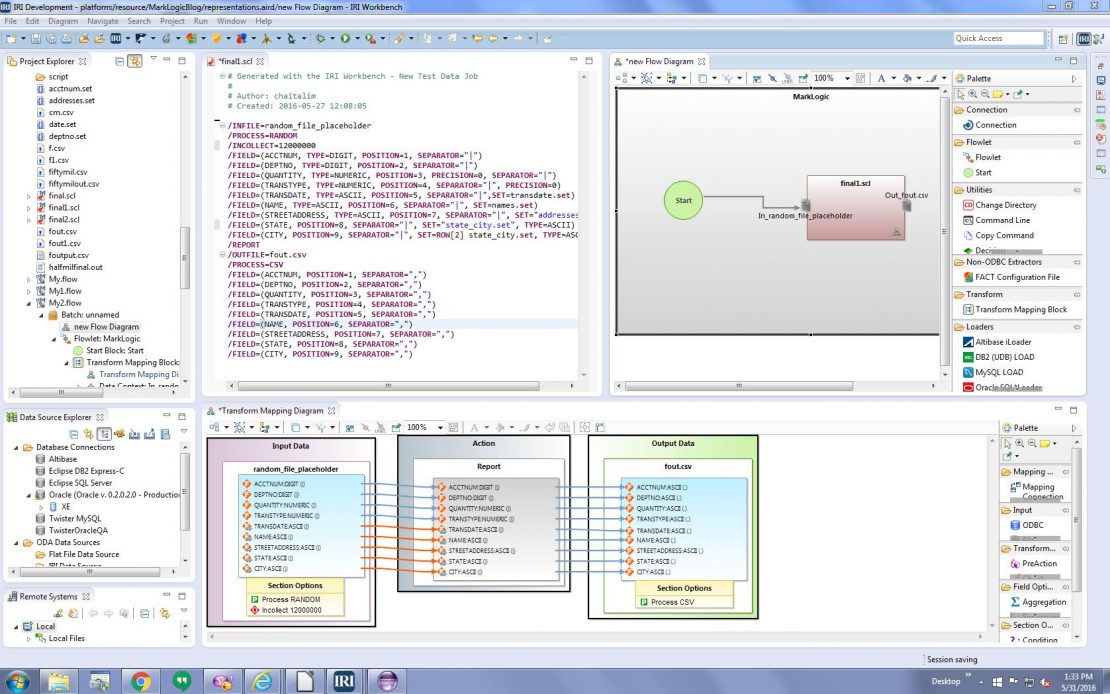Image resolution: width=1110 pixels, height=694 pixels.
Task: Open the Diagram menu
Action: 63,21
